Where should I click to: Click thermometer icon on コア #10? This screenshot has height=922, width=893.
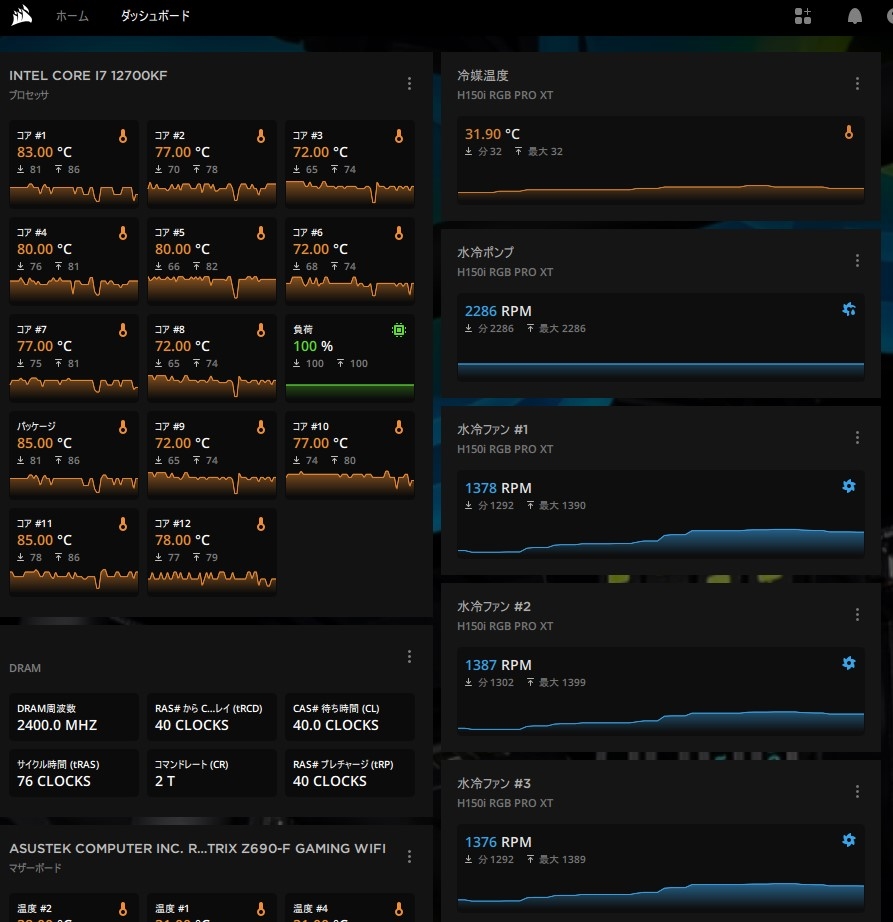pos(399,427)
